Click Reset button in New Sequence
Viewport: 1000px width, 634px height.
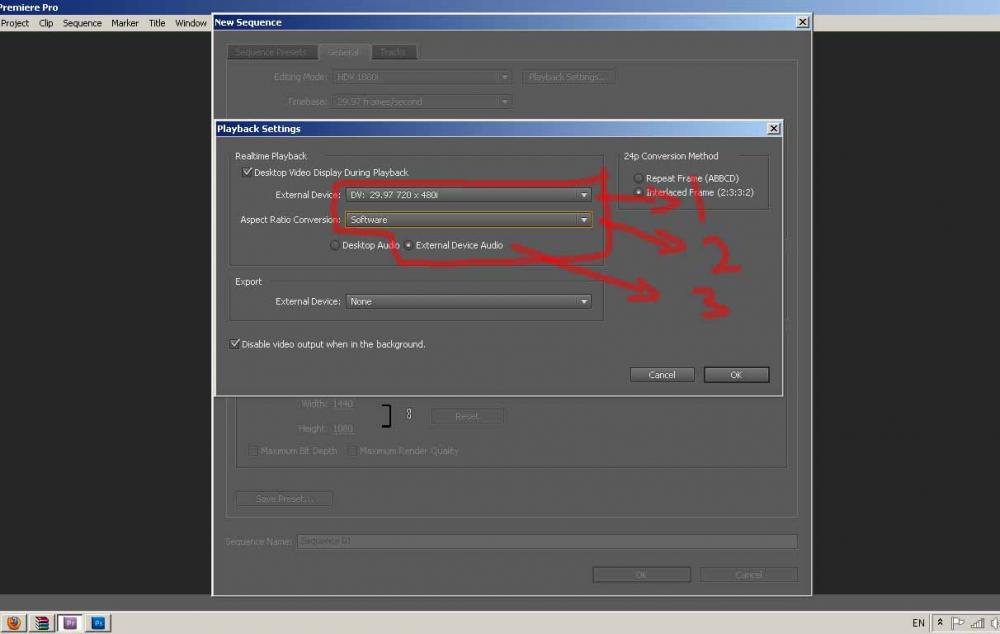click(x=467, y=416)
